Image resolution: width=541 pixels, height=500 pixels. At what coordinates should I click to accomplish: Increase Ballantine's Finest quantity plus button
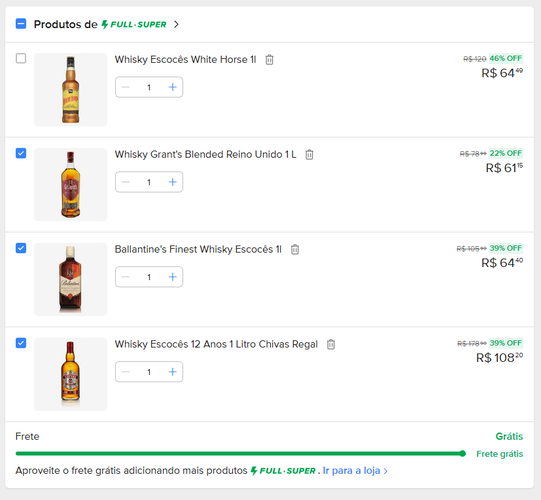[x=173, y=277]
